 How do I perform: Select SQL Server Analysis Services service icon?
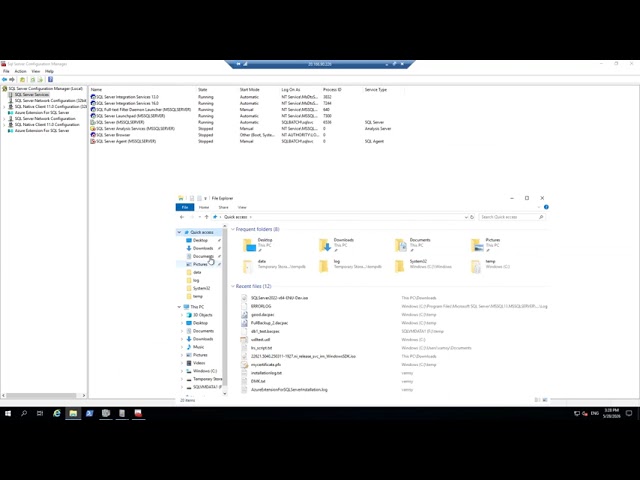pos(93,129)
